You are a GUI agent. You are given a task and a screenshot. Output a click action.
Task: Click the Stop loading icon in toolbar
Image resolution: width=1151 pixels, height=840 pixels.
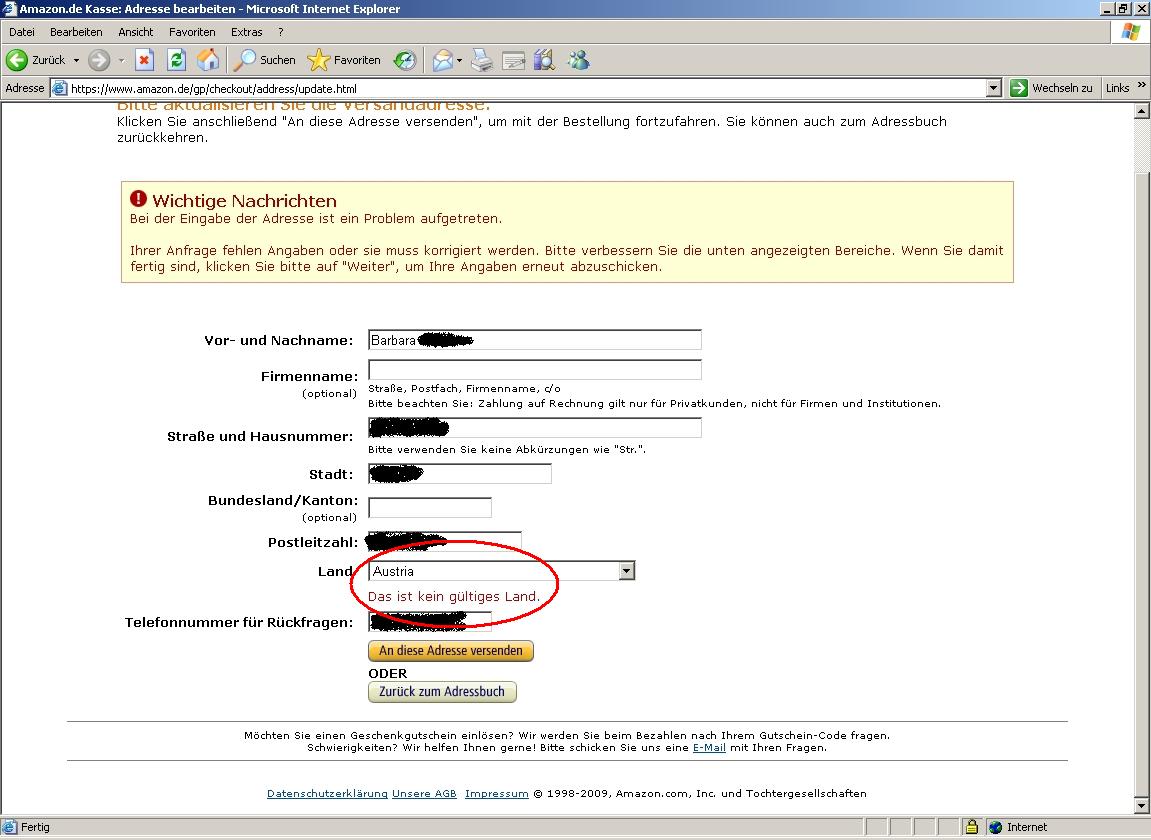point(144,60)
